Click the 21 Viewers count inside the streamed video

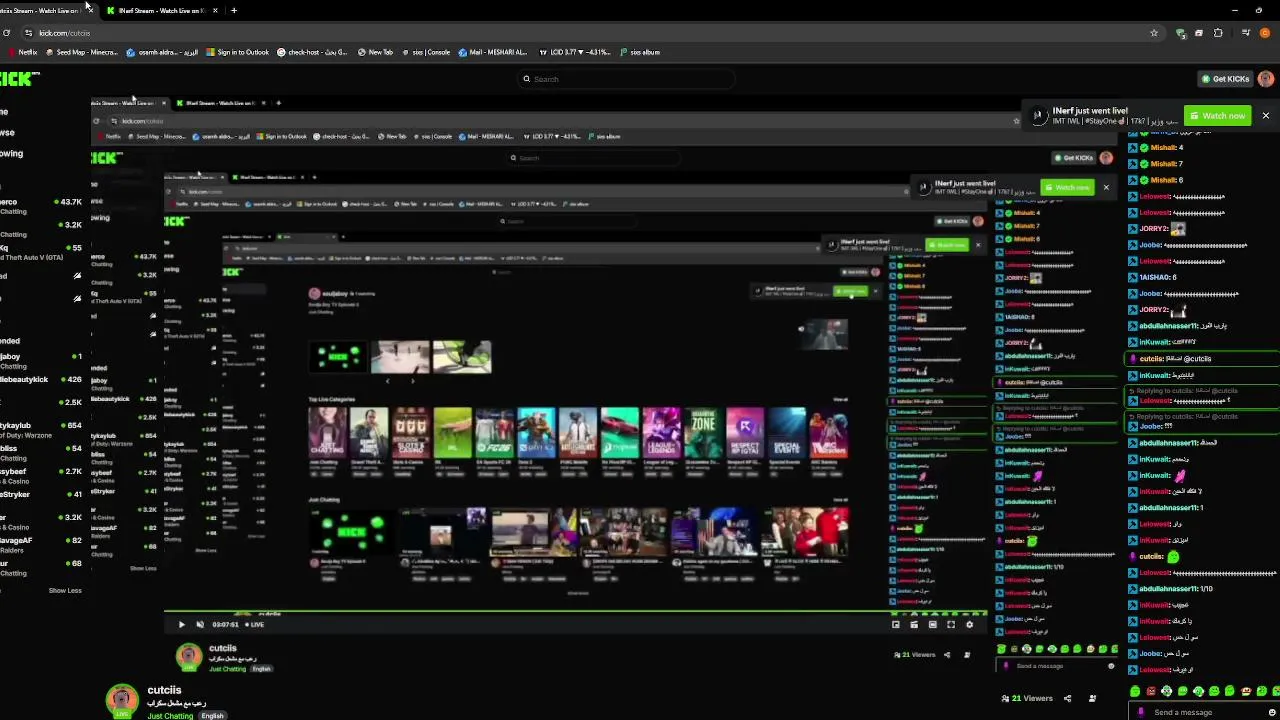tap(915, 655)
